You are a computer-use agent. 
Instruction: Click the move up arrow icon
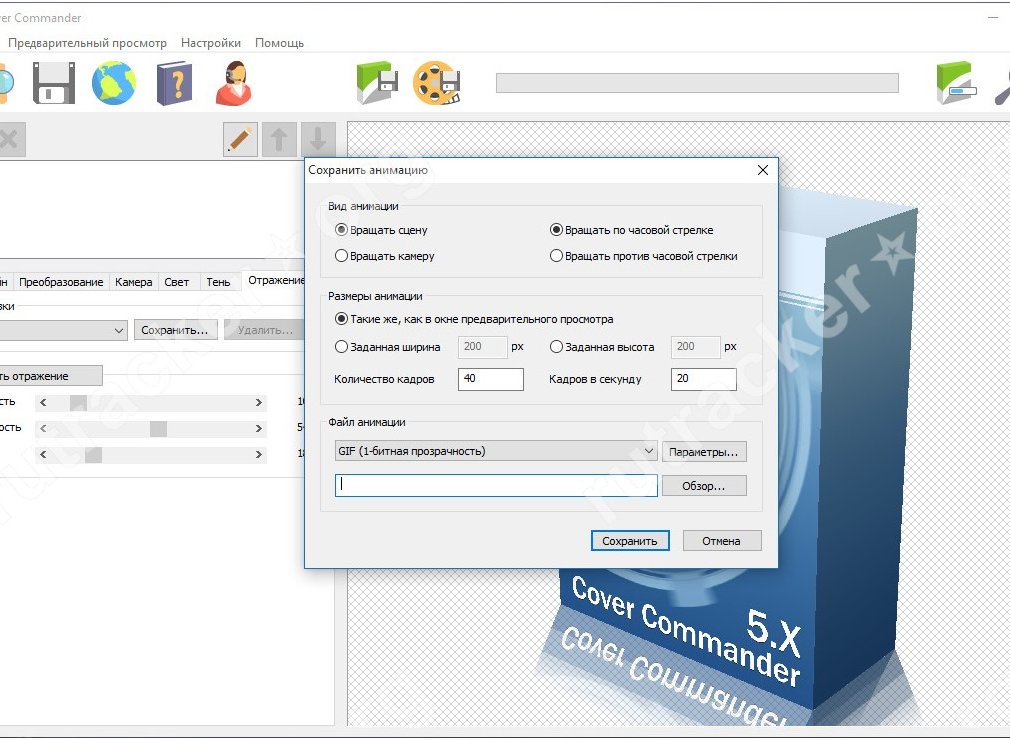point(279,139)
